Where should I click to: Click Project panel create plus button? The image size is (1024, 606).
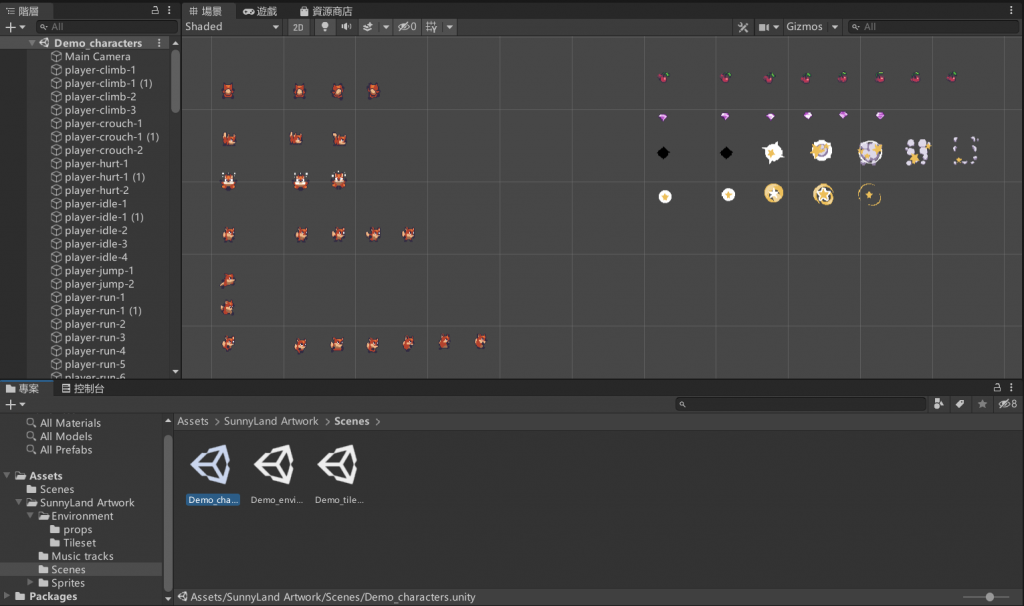click(x=10, y=405)
